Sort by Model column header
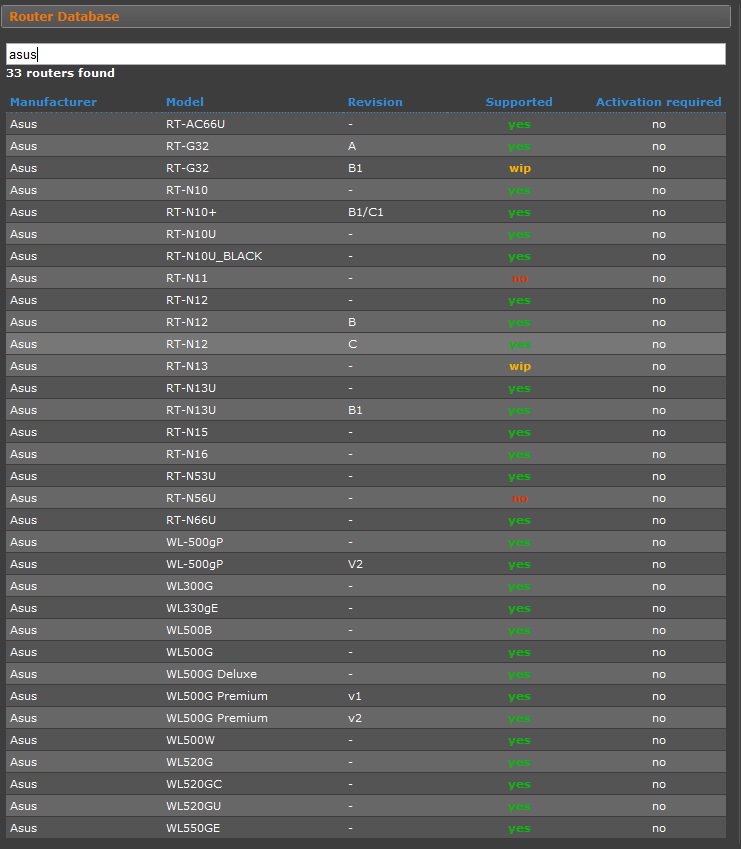The width and height of the screenshot is (741, 849). 185,102
